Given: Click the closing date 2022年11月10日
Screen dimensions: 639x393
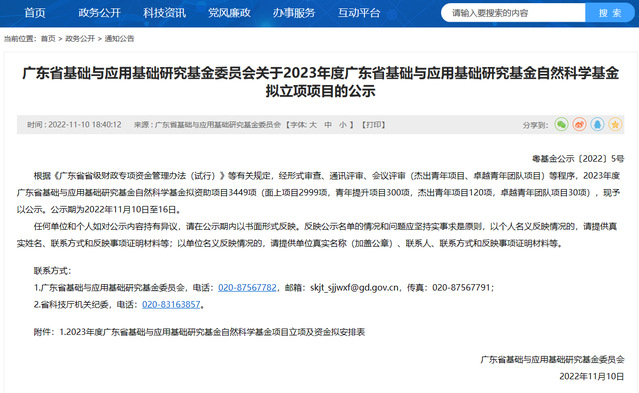Looking at the screenshot, I should click(592, 376).
